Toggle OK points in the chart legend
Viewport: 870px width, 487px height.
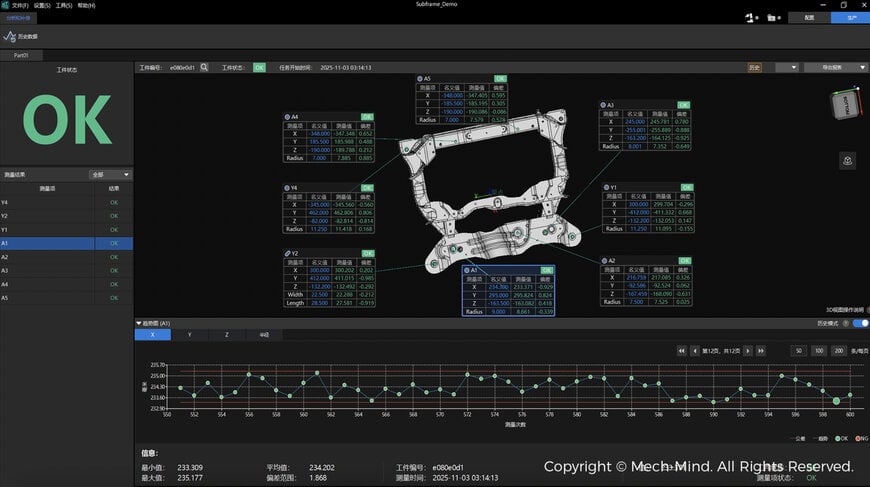point(841,437)
